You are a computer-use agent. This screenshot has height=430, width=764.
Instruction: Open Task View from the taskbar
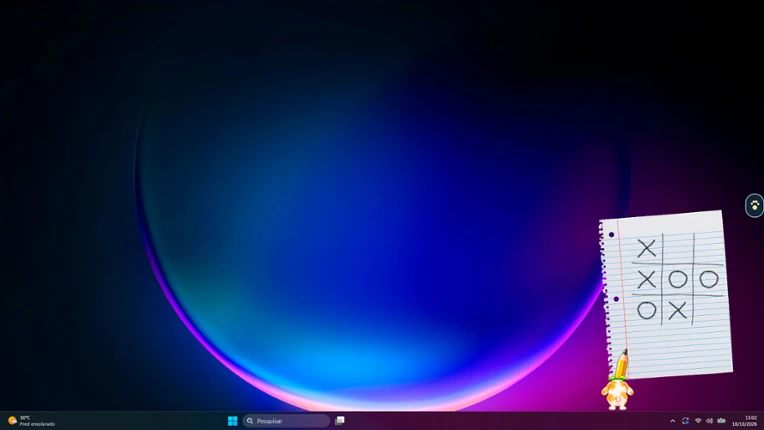pyautogui.click(x=340, y=420)
